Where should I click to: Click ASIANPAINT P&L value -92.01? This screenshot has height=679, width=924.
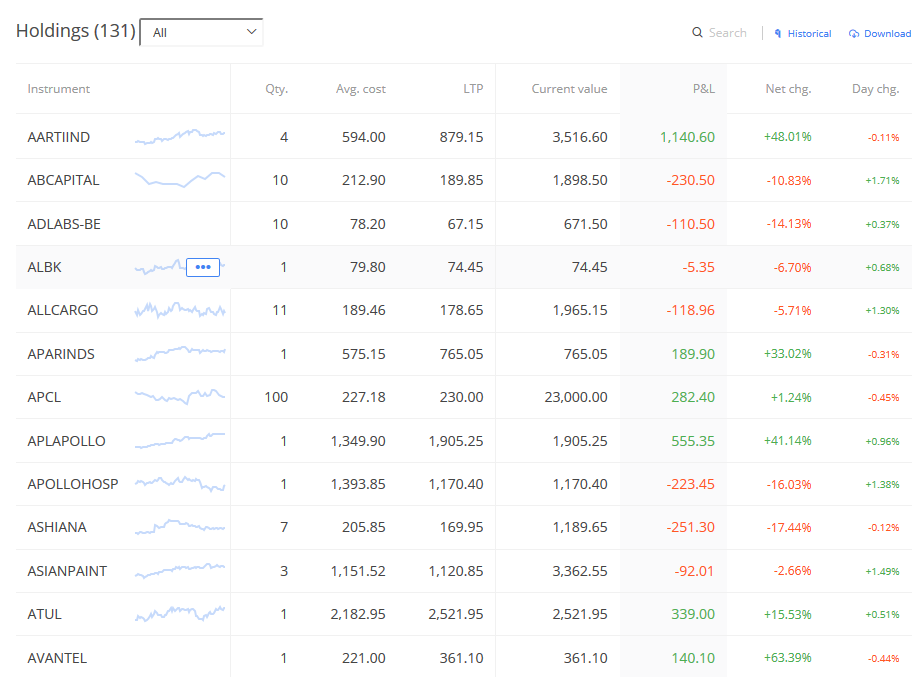(x=694, y=571)
